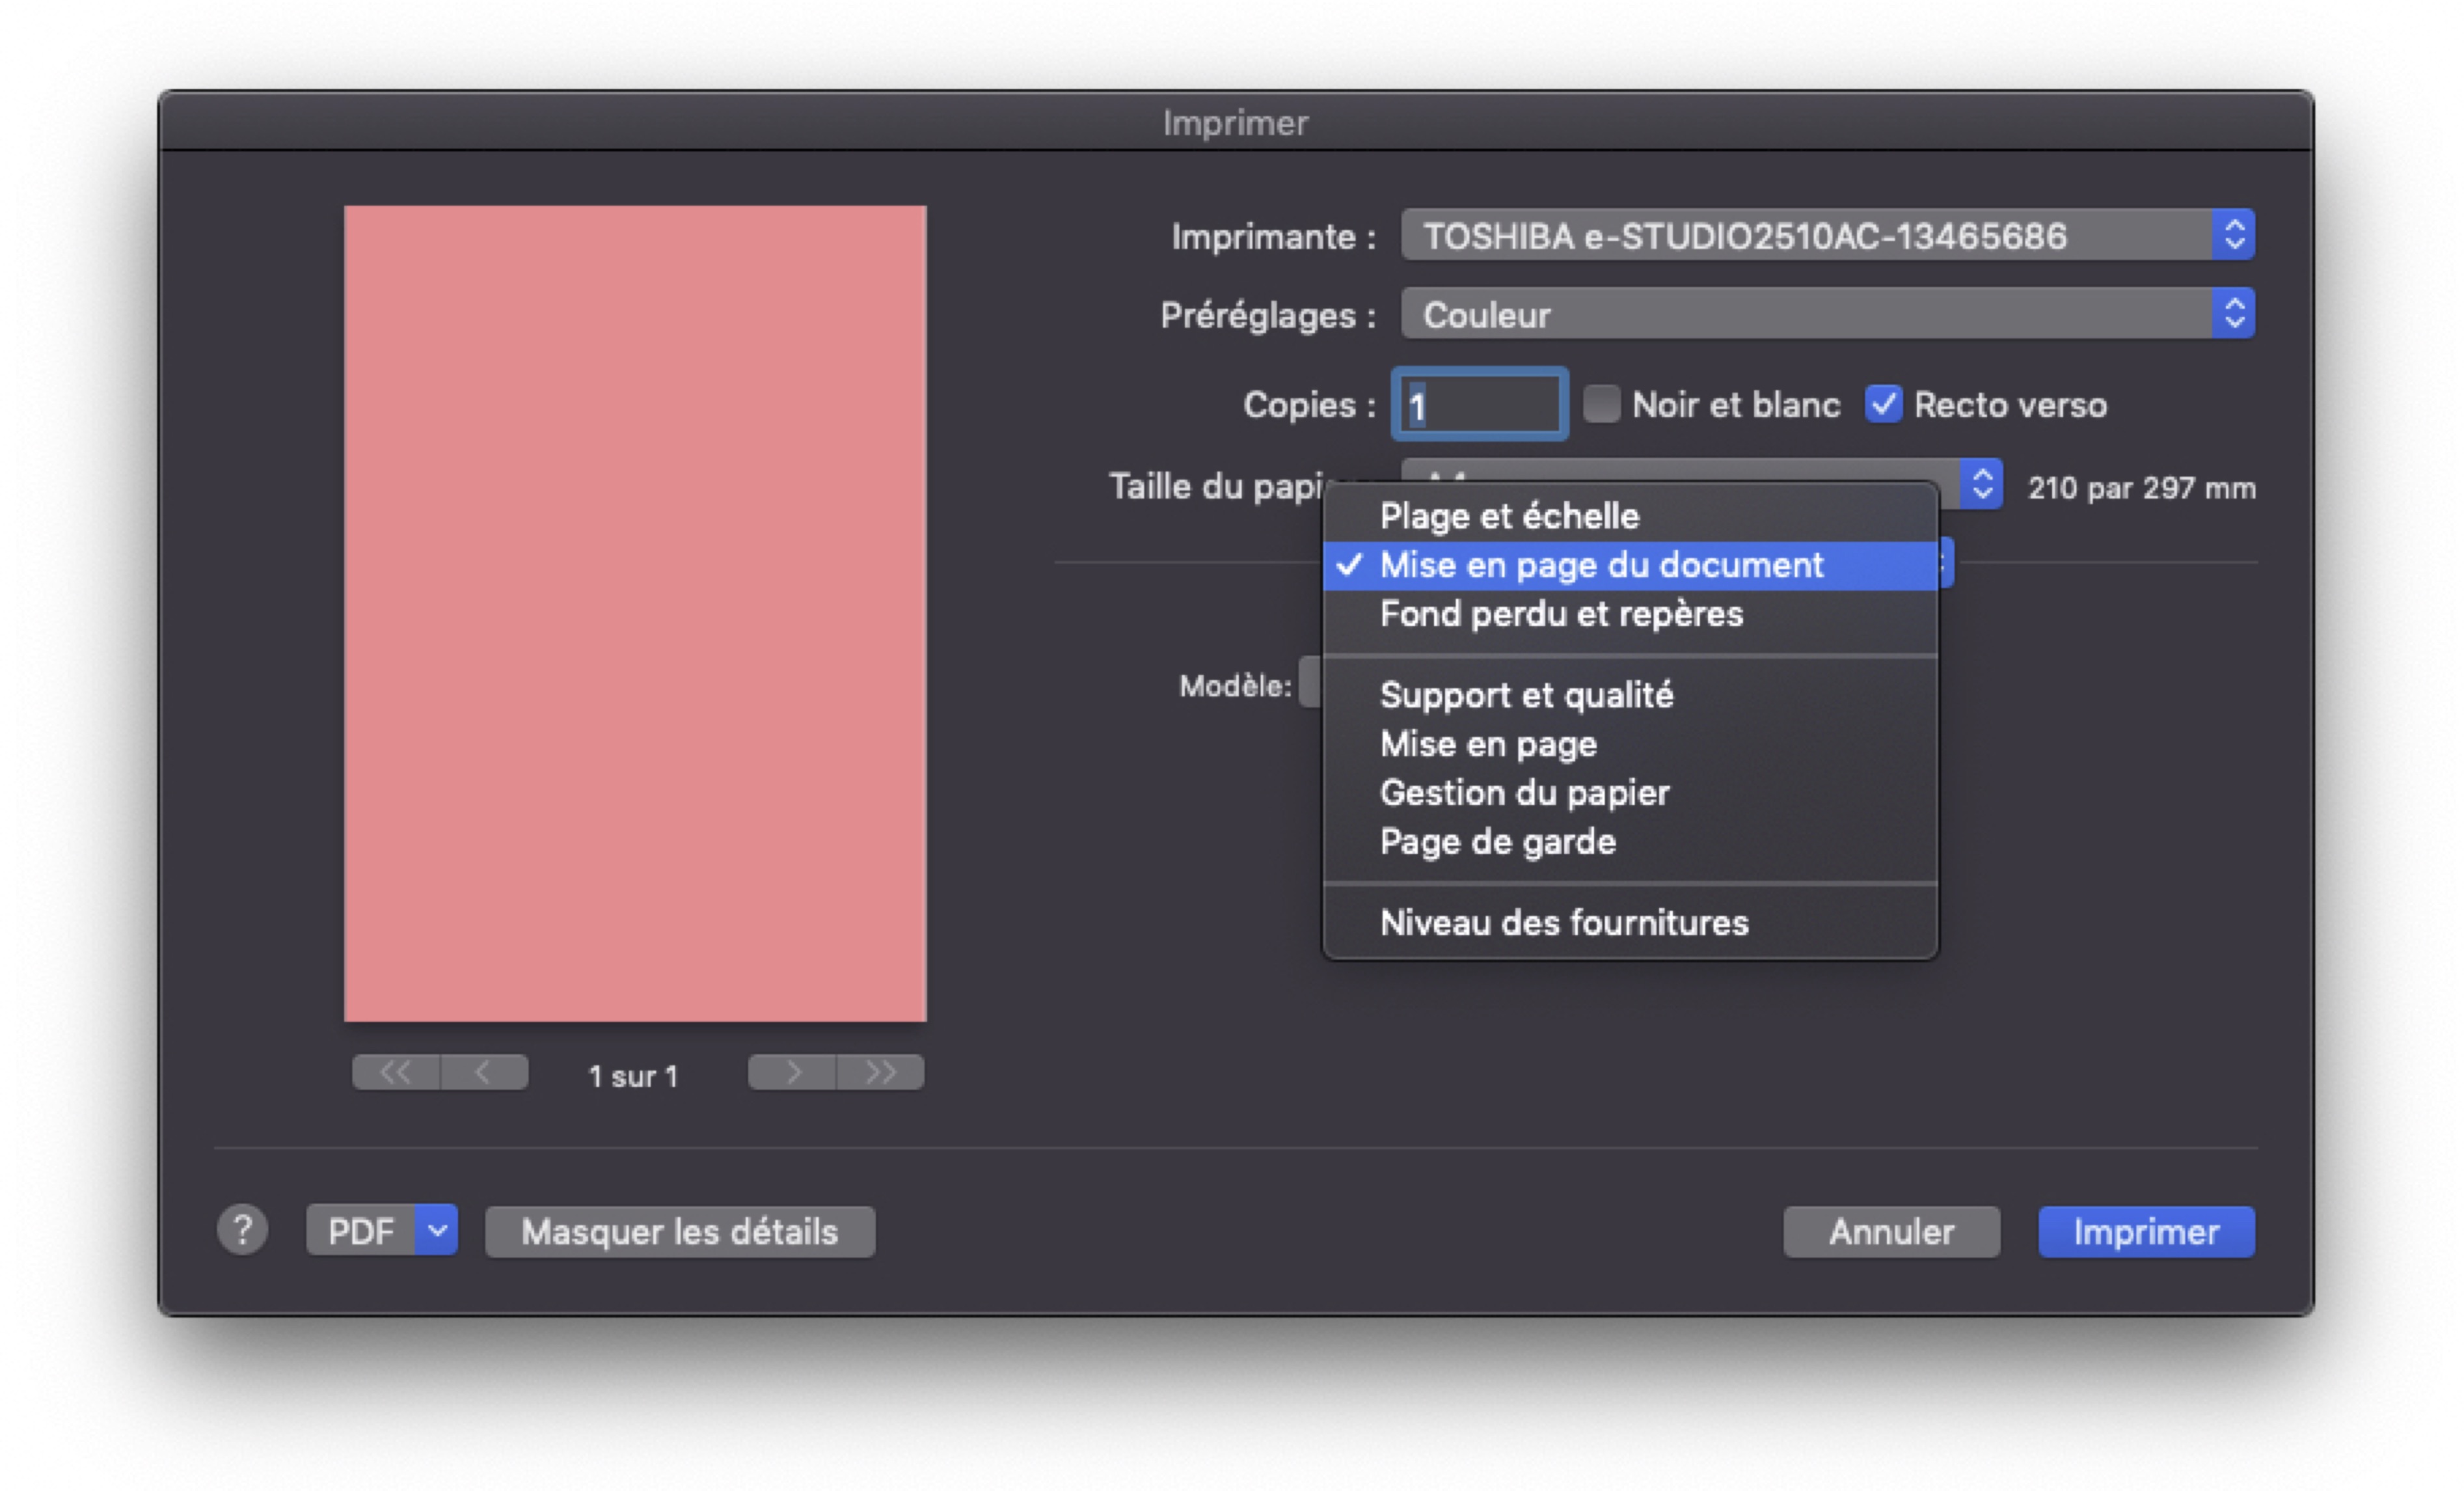The width and height of the screenshot is (2464, 1491).
Task: Go to first page of preview
Action: pyautogui.click(x=396, y=1073)
